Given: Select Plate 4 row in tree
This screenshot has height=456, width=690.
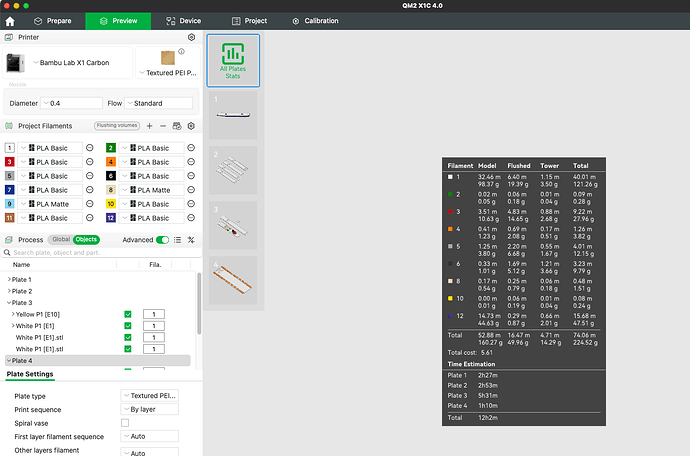Looking at the screenshot, I should coord(98,360).
